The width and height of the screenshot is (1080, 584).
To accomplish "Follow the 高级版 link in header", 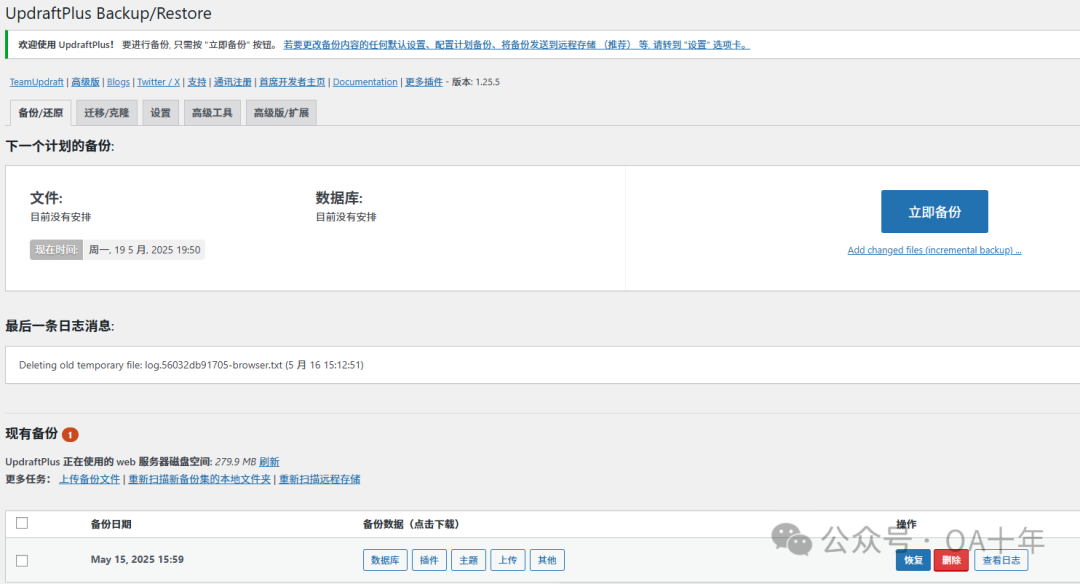I will pyautogui.click(x=85, y=82).
